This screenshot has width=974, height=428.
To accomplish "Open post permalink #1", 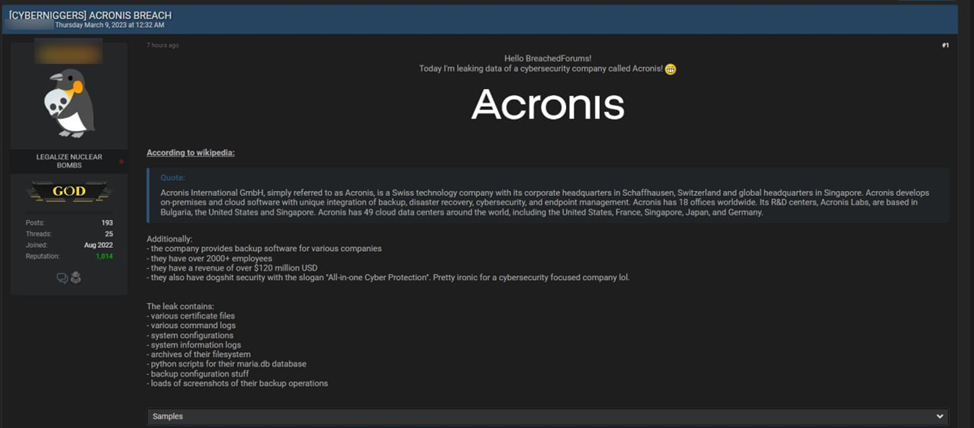I will pos(945,45).
